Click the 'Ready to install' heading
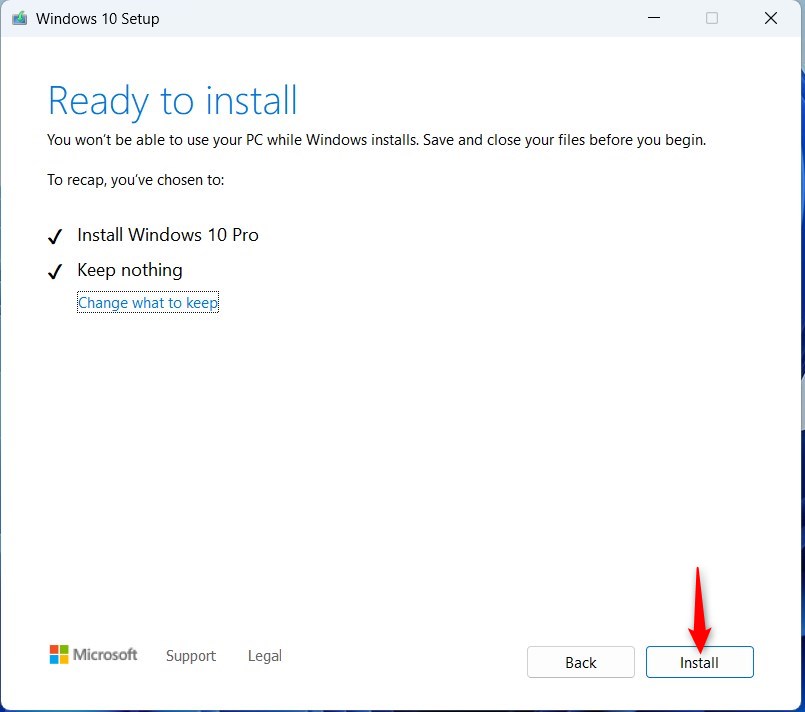805x712 pixels. click(x=172, y=101)
